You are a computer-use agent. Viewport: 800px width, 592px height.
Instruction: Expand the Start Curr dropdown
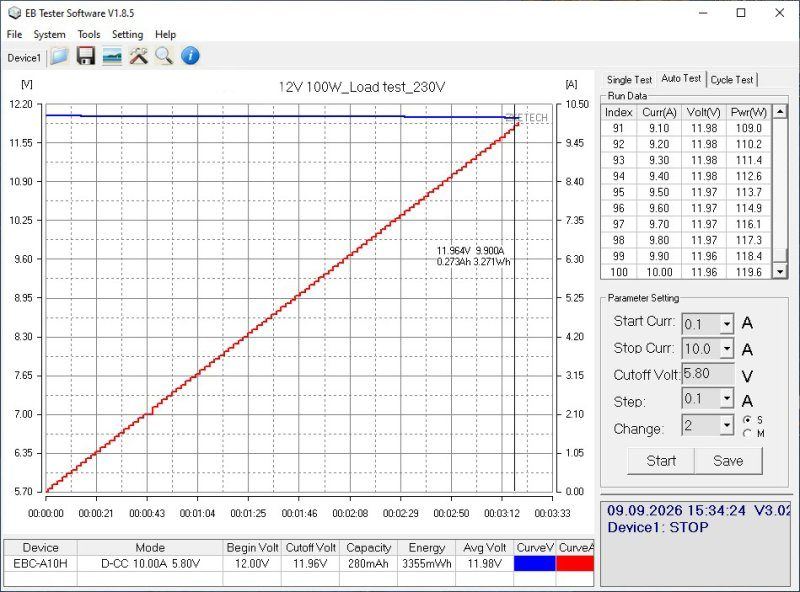pos(727,324)
